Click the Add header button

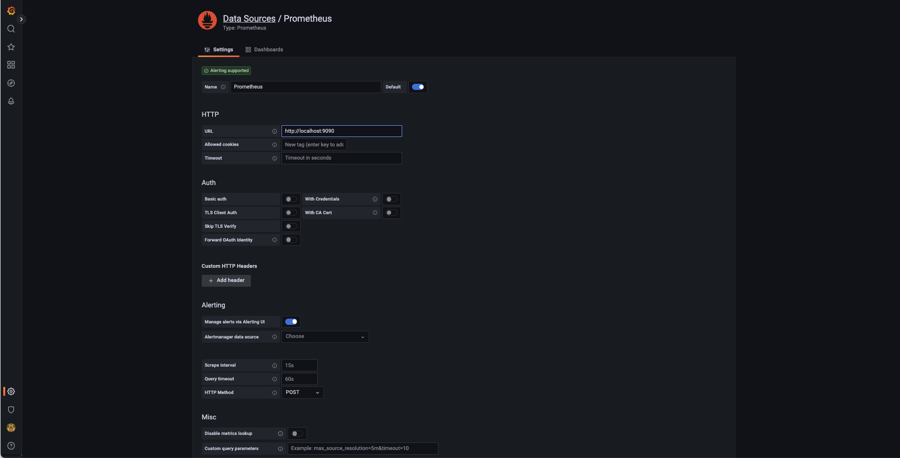[x=226, y=281]
